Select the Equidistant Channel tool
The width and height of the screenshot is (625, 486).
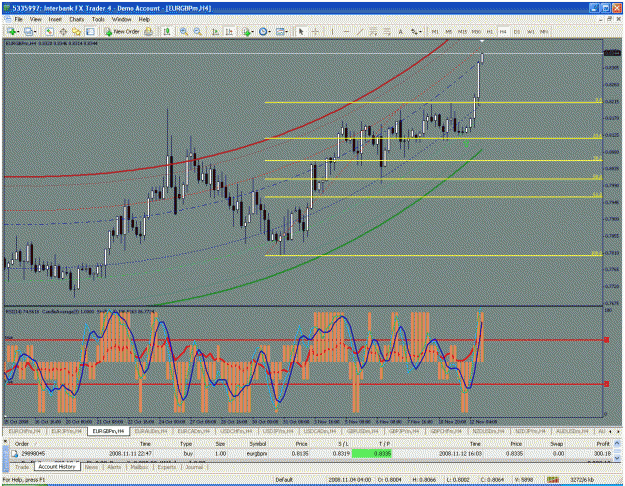373,31
